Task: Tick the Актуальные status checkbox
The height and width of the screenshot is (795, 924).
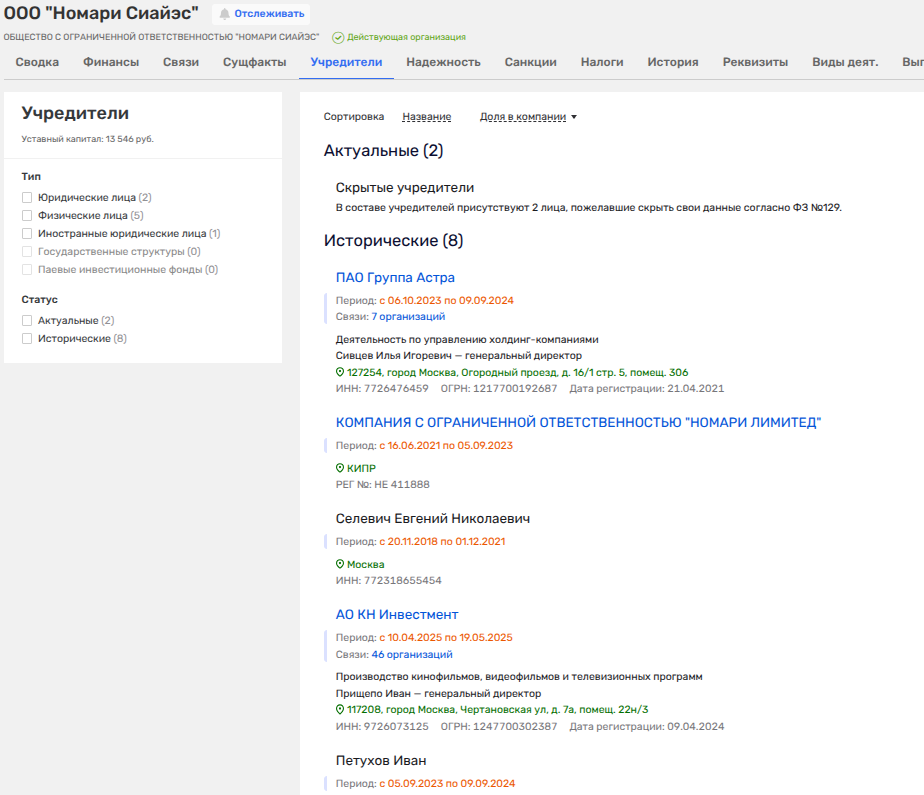Action: (x=28, y=321)
